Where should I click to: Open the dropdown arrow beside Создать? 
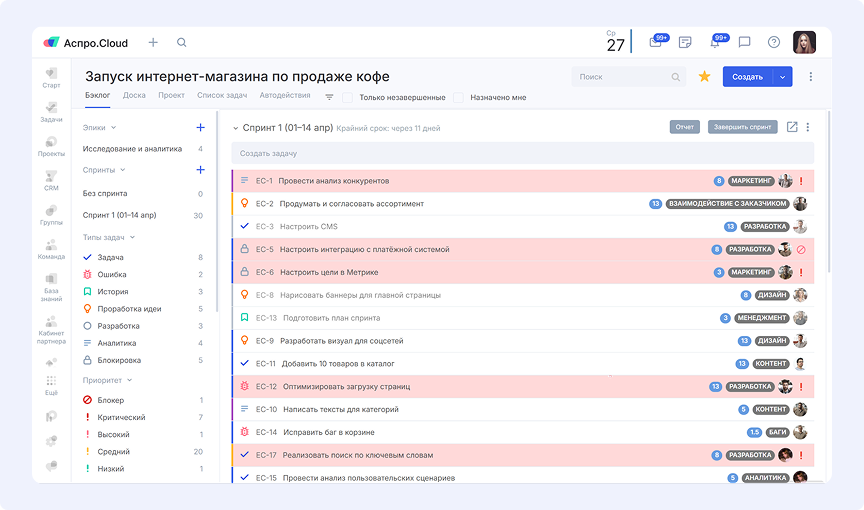click(x=783, y=76)
